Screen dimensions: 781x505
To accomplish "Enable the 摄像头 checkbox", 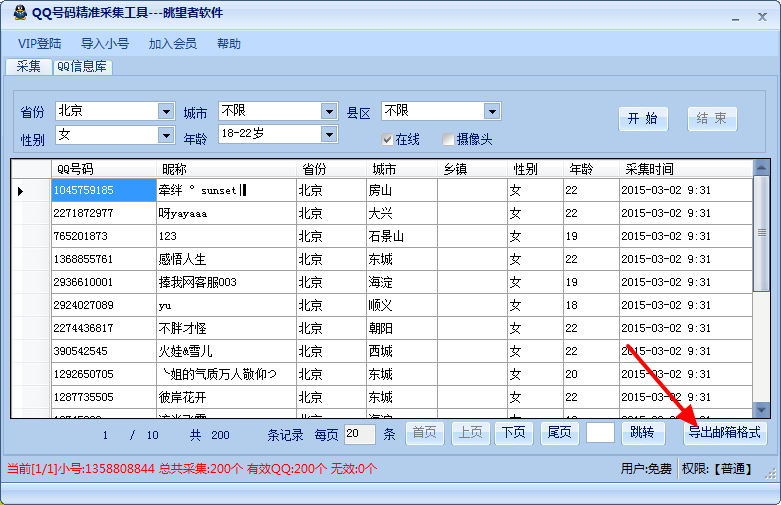I will coord(448,139).
